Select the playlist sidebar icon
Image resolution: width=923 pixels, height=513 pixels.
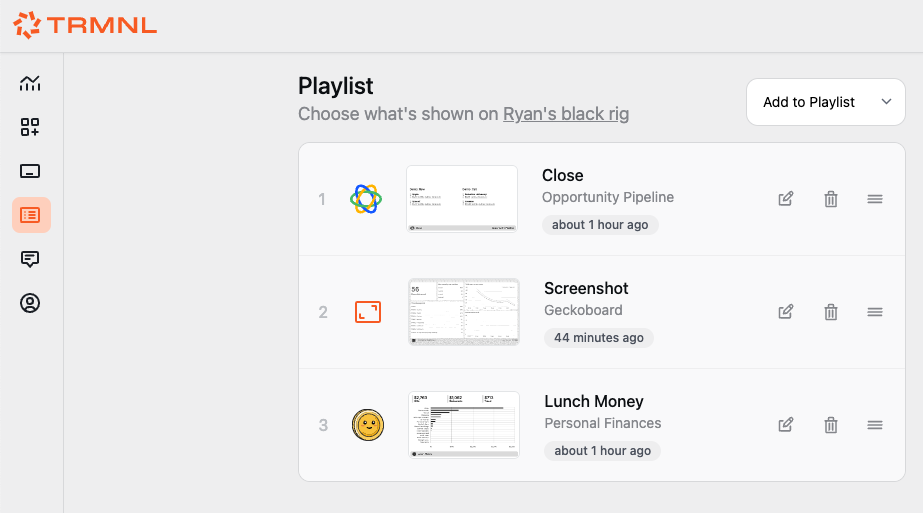[31, 215]
